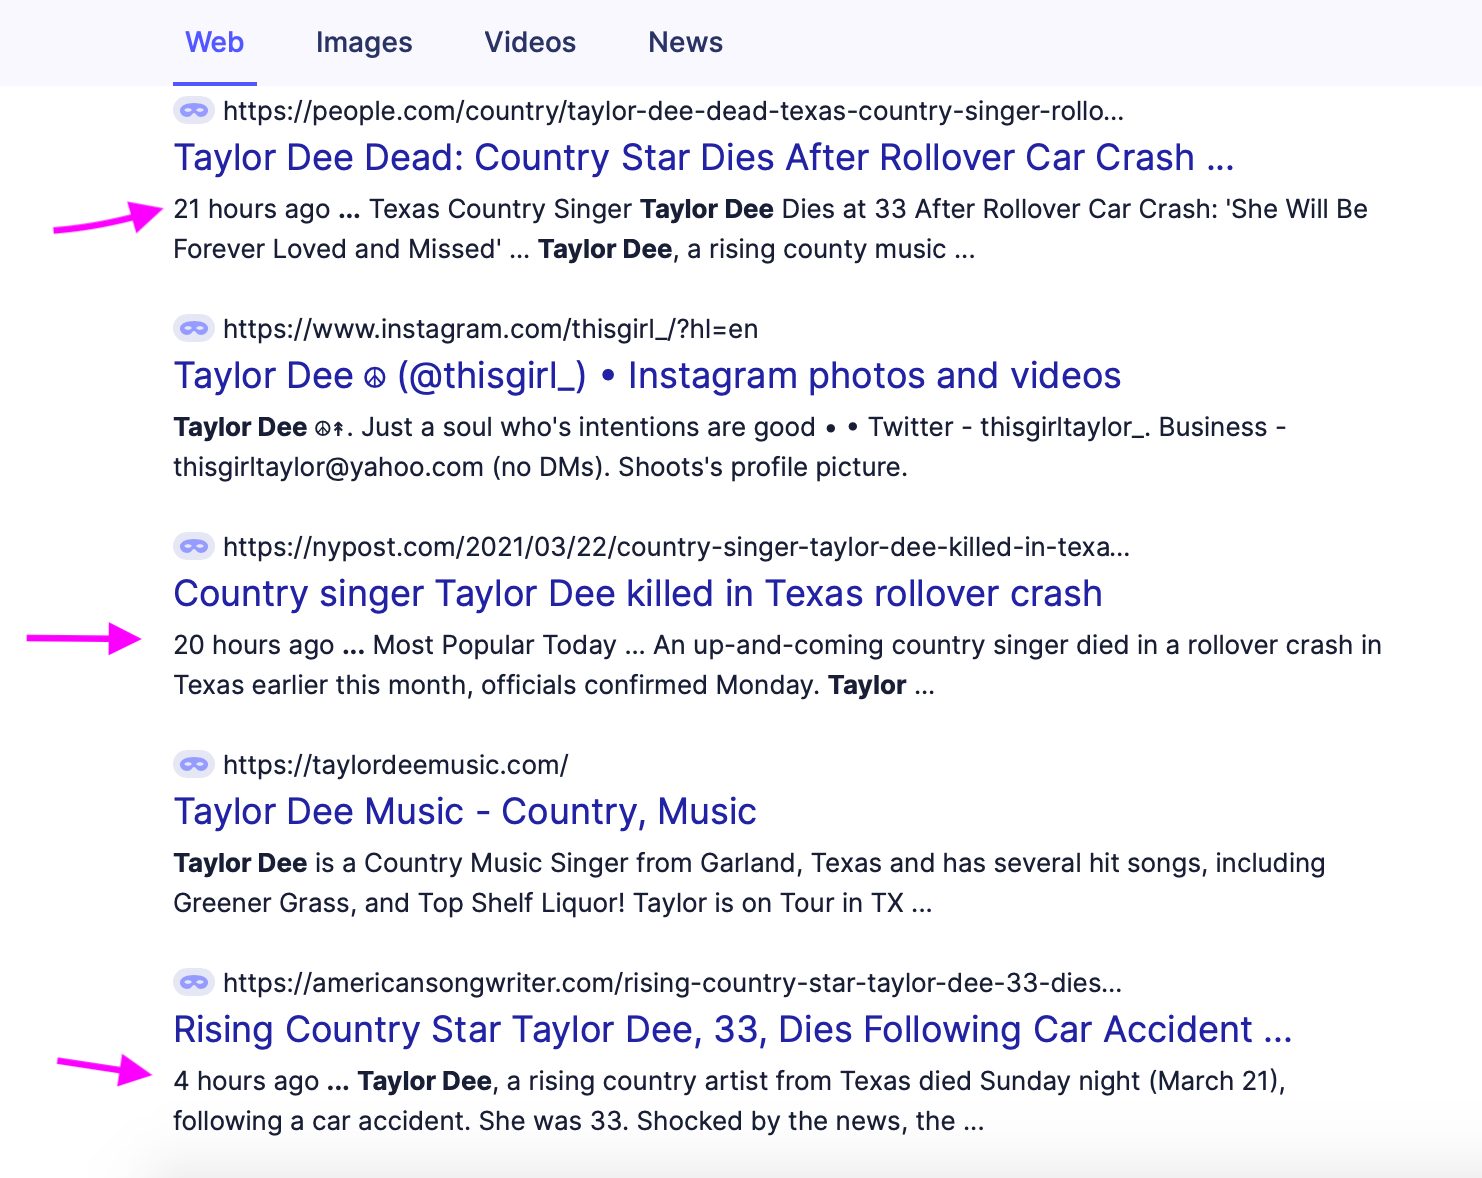Click 'thisgirltaylor@yahoo.com (no DMs)' snippet text
Screen dimensions: 1482x1178
point(392,467)
